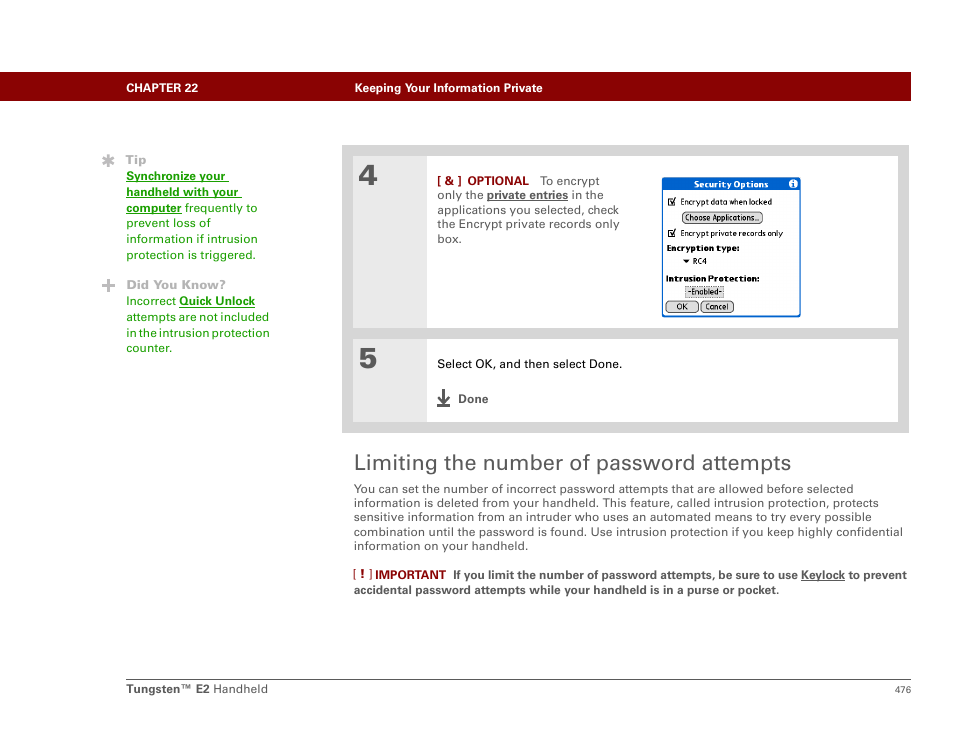This screenshot has width=954, height=738.
Task: Click the Done down-arrow icon
Action: 444,399
